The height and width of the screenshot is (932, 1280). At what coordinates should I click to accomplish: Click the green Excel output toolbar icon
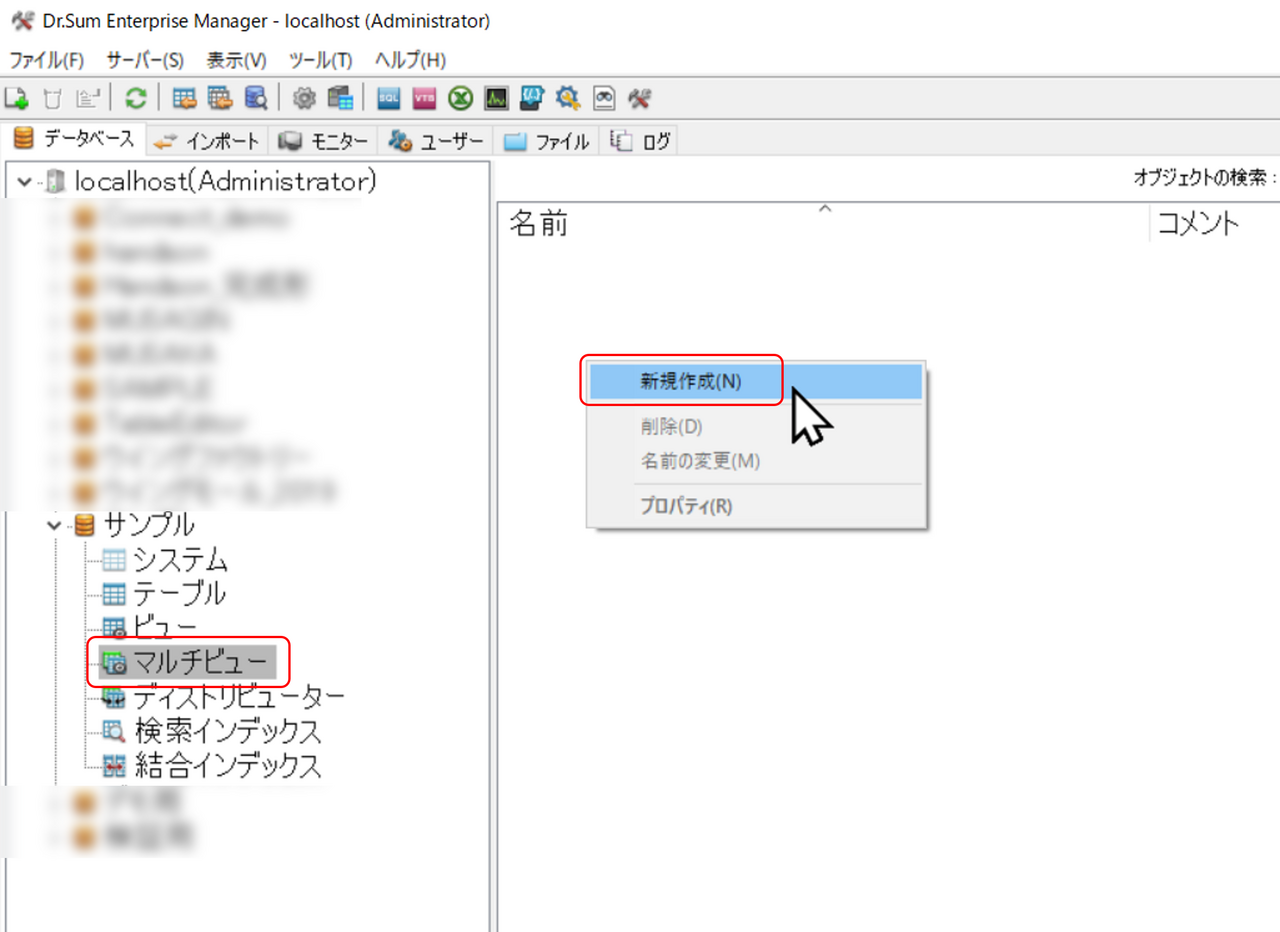[460, 98]
